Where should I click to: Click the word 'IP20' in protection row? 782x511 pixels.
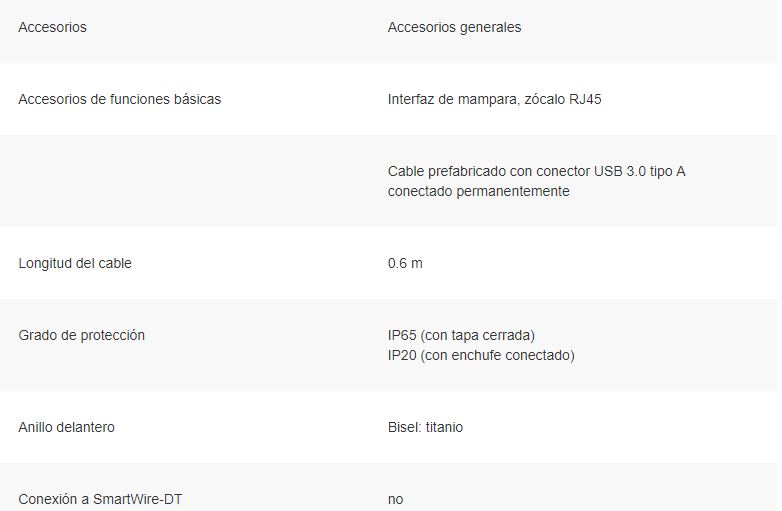pyautogui.click(x=402, y=355)
